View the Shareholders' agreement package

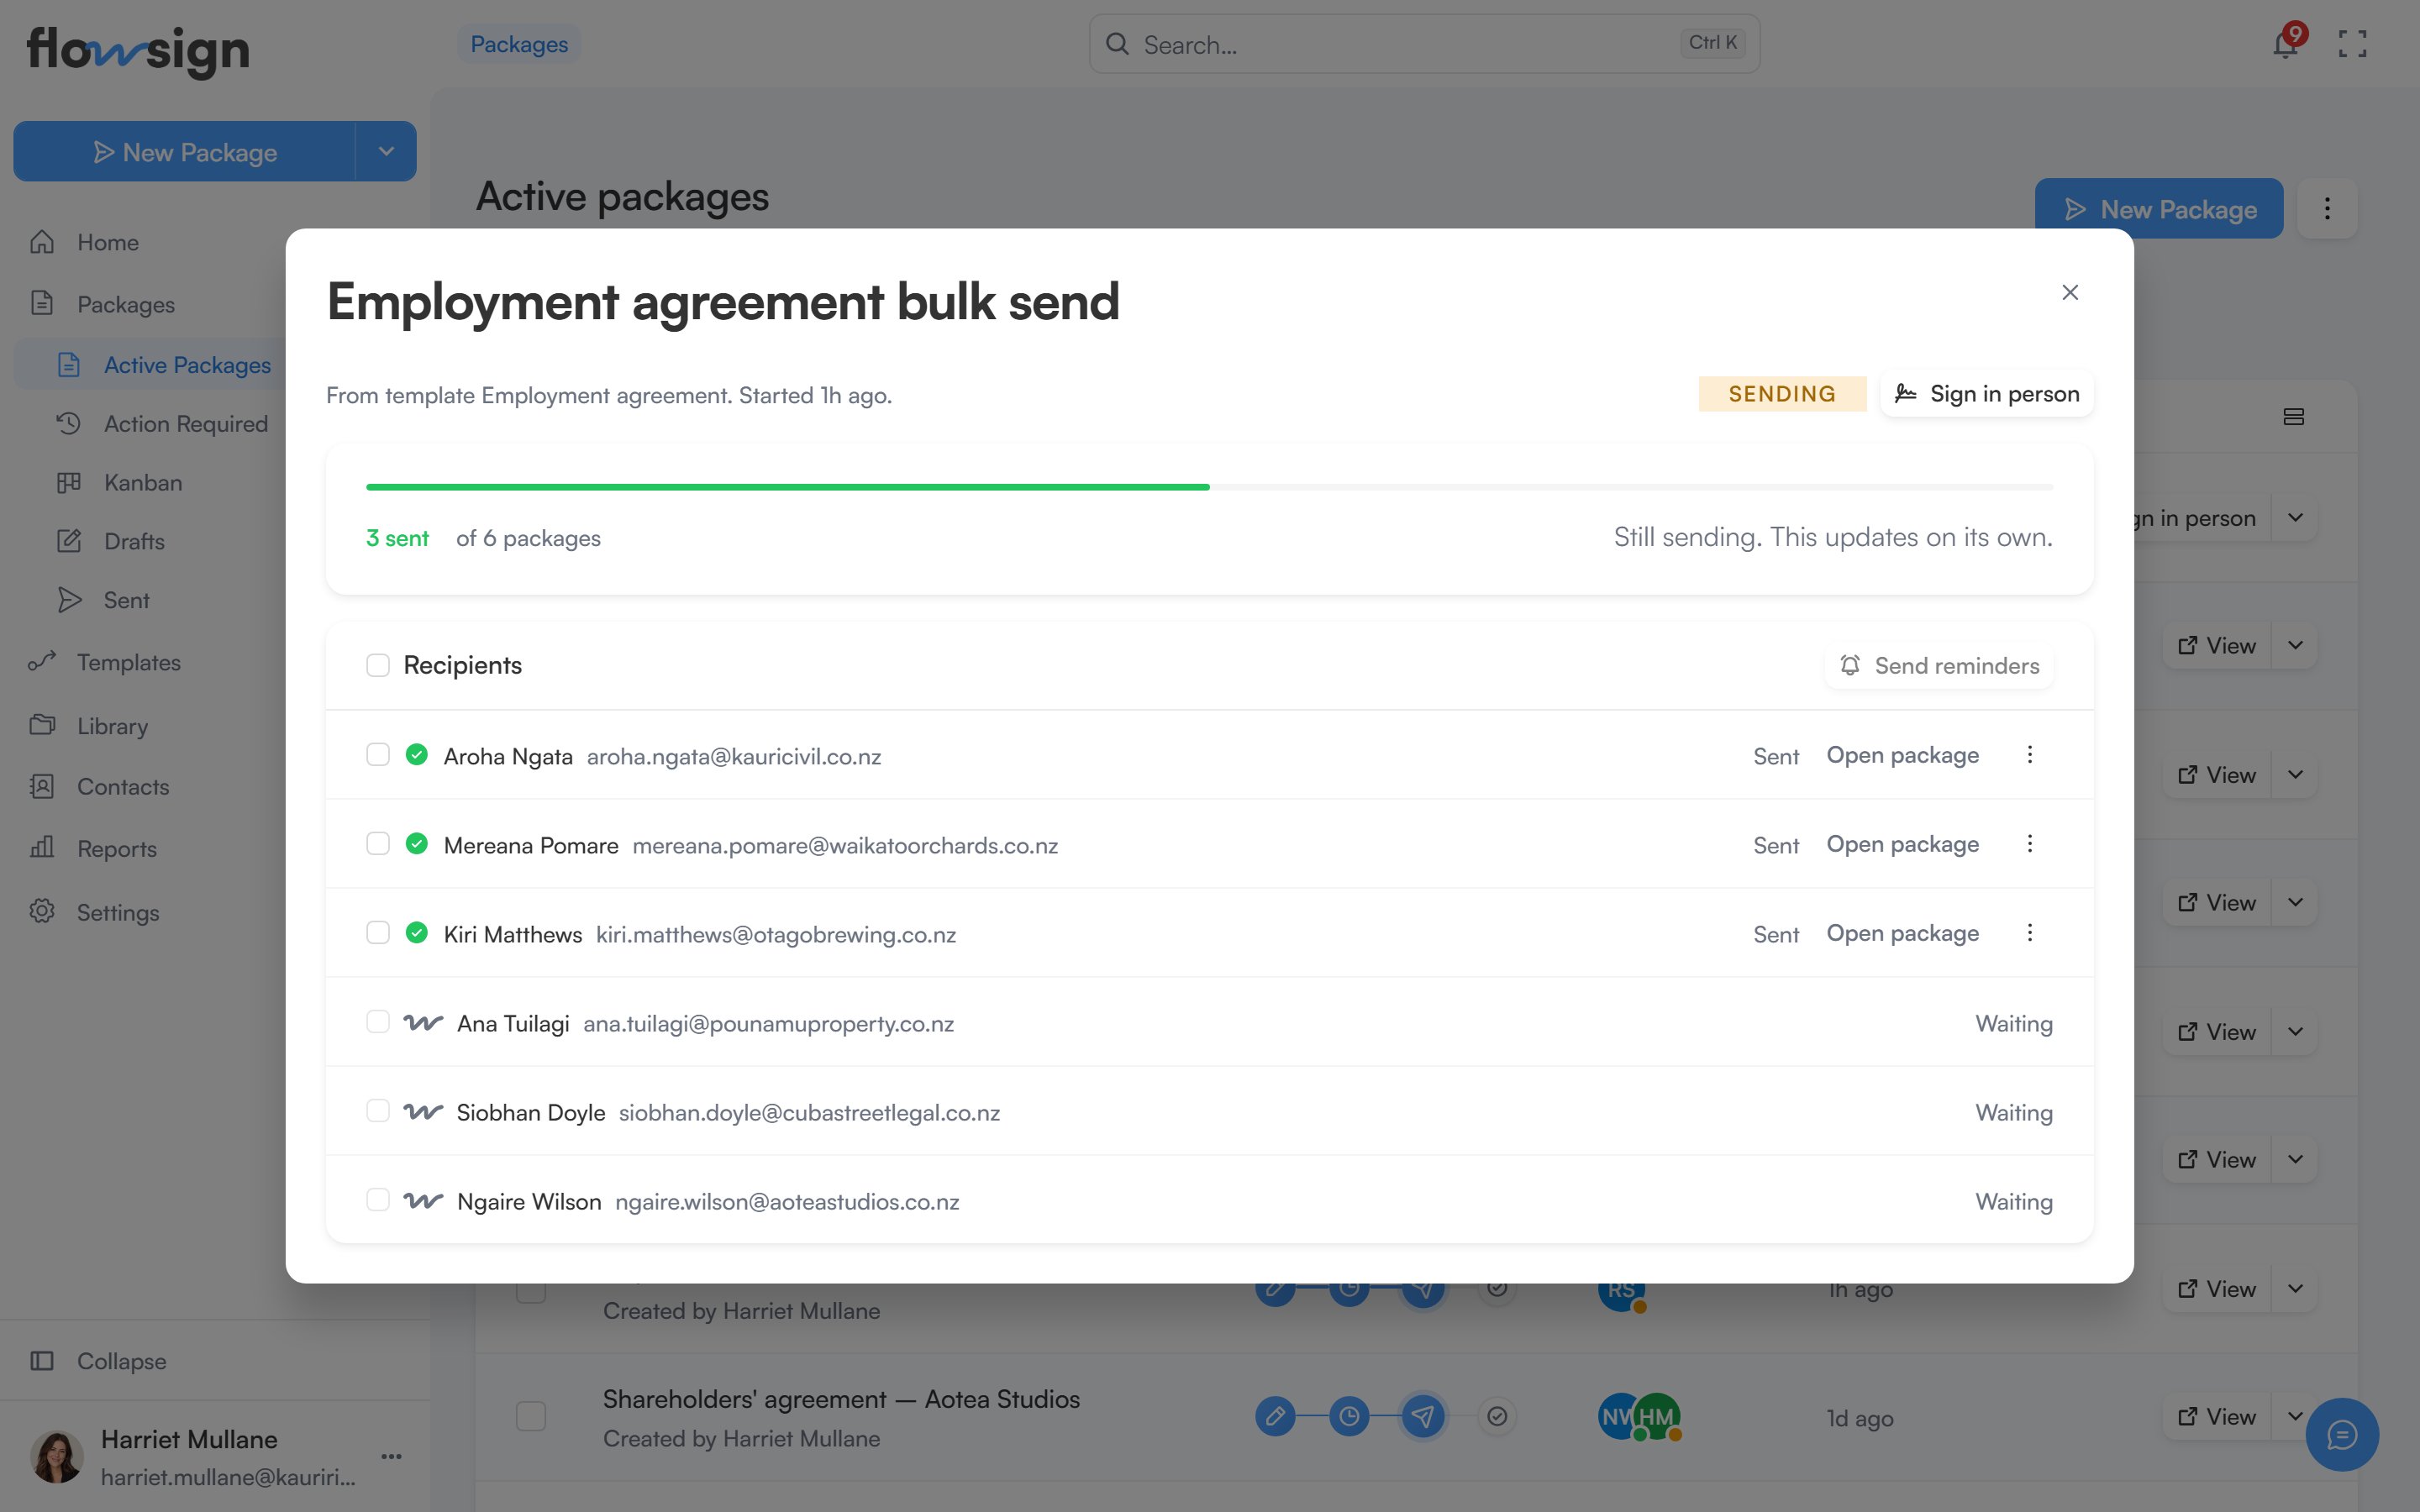click(x=2217, y=1417)
